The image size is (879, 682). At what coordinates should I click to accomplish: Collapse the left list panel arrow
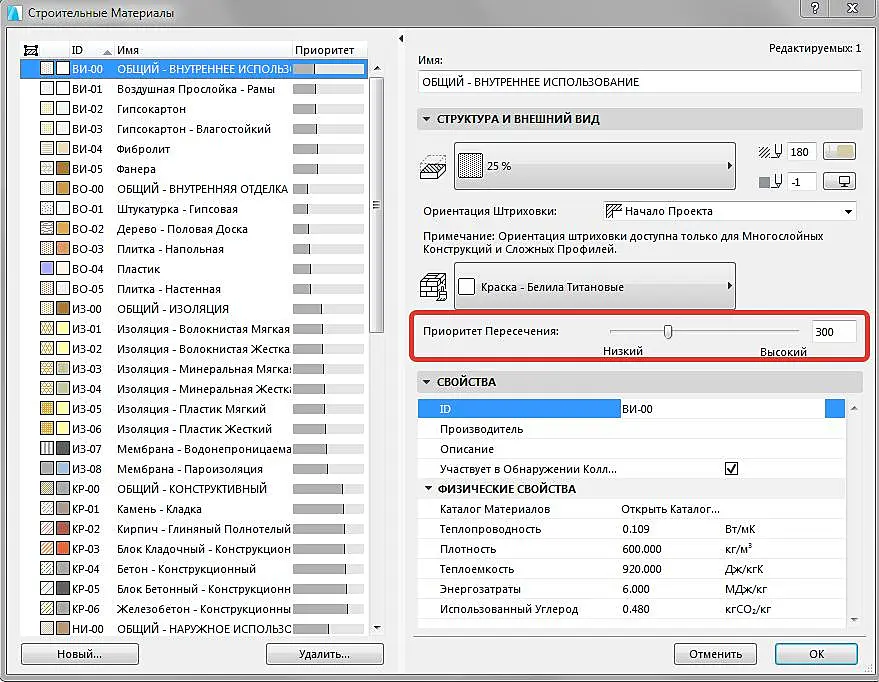pyautogui.click(x=401, y=39)
